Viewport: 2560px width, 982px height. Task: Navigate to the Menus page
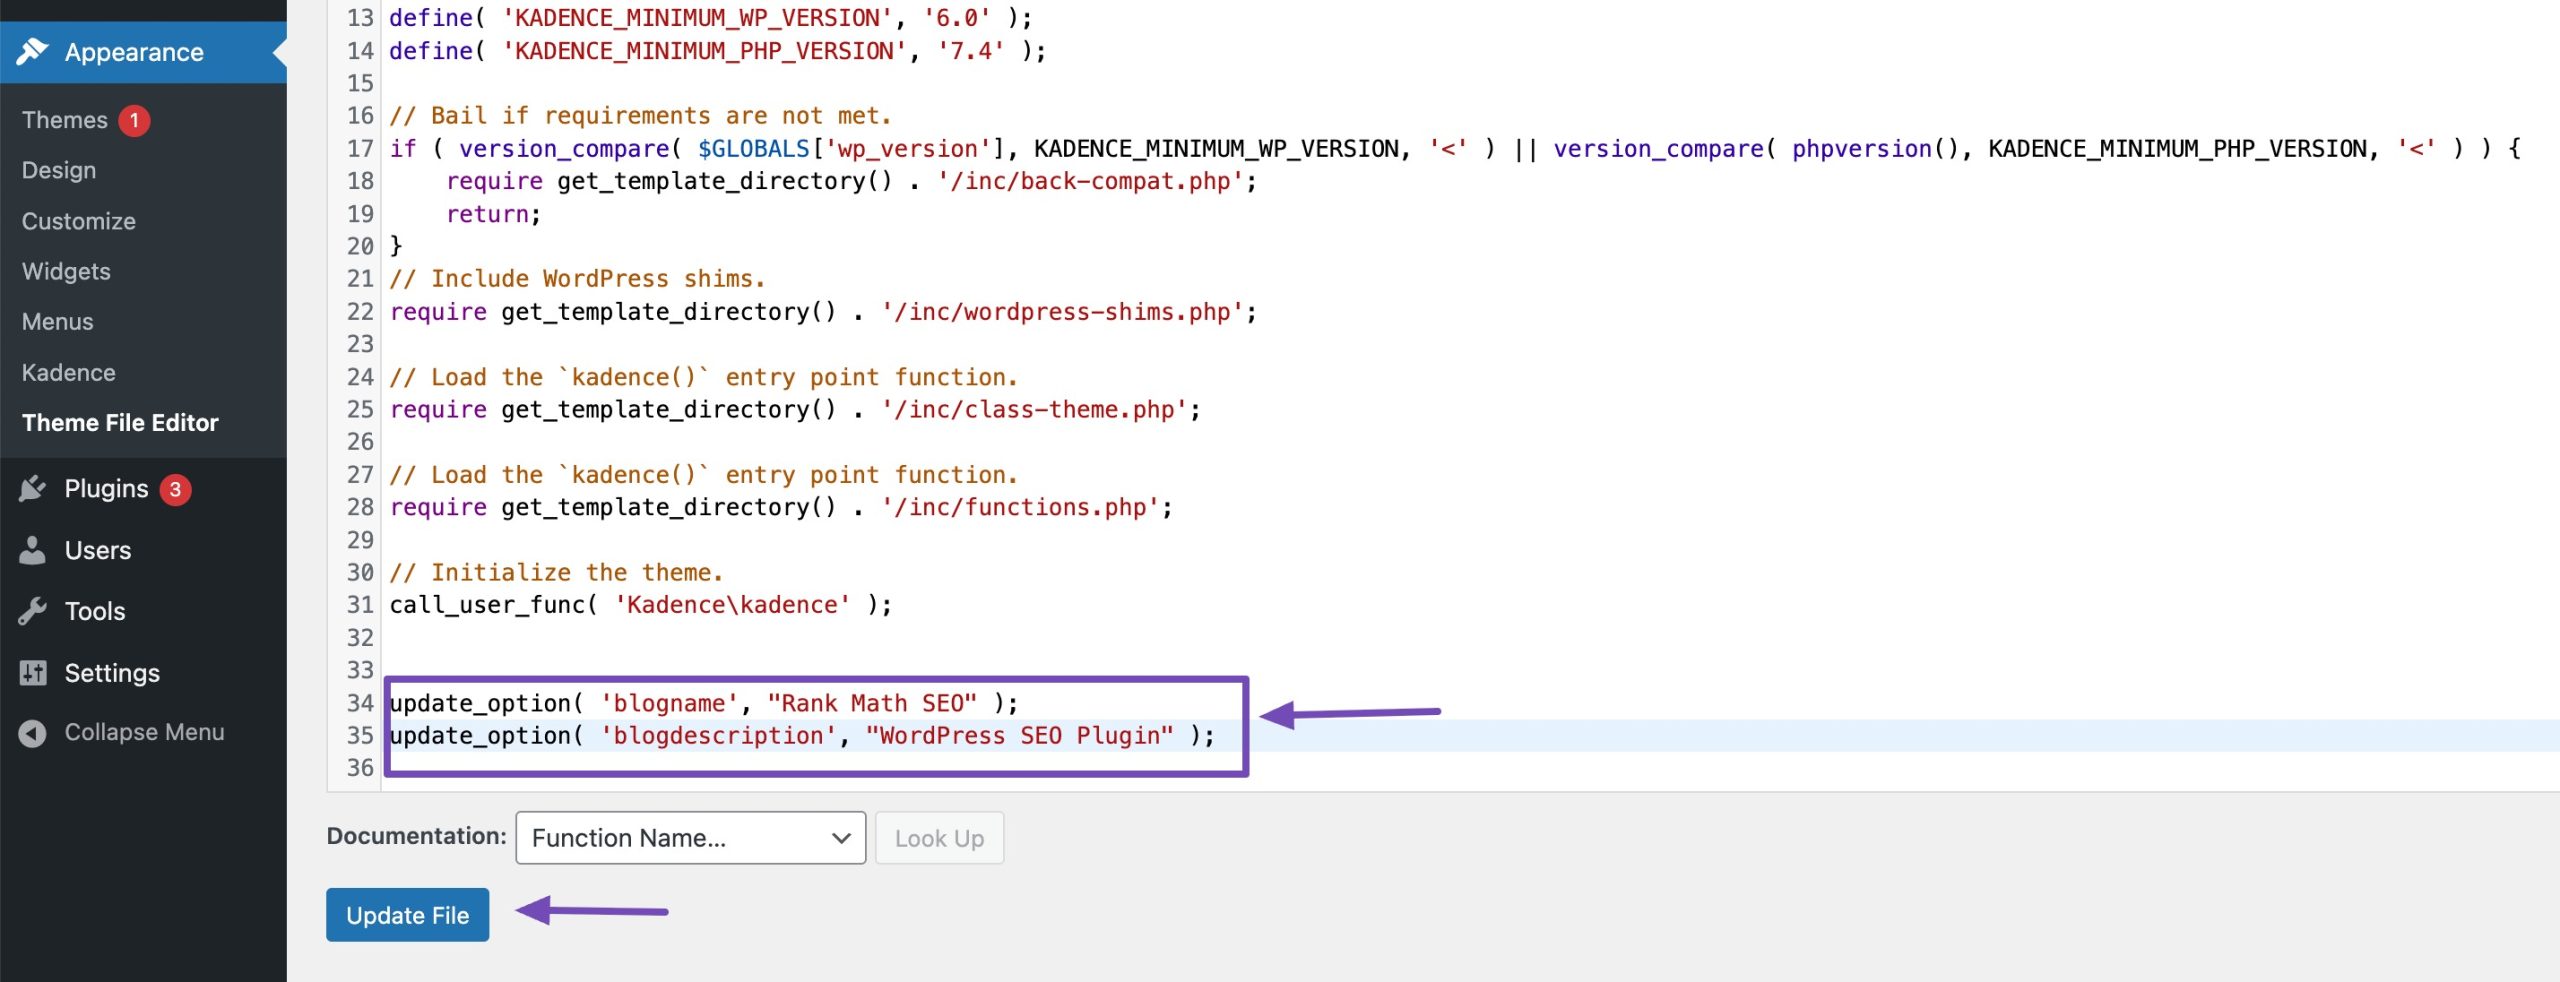click(x=58, y=322)
